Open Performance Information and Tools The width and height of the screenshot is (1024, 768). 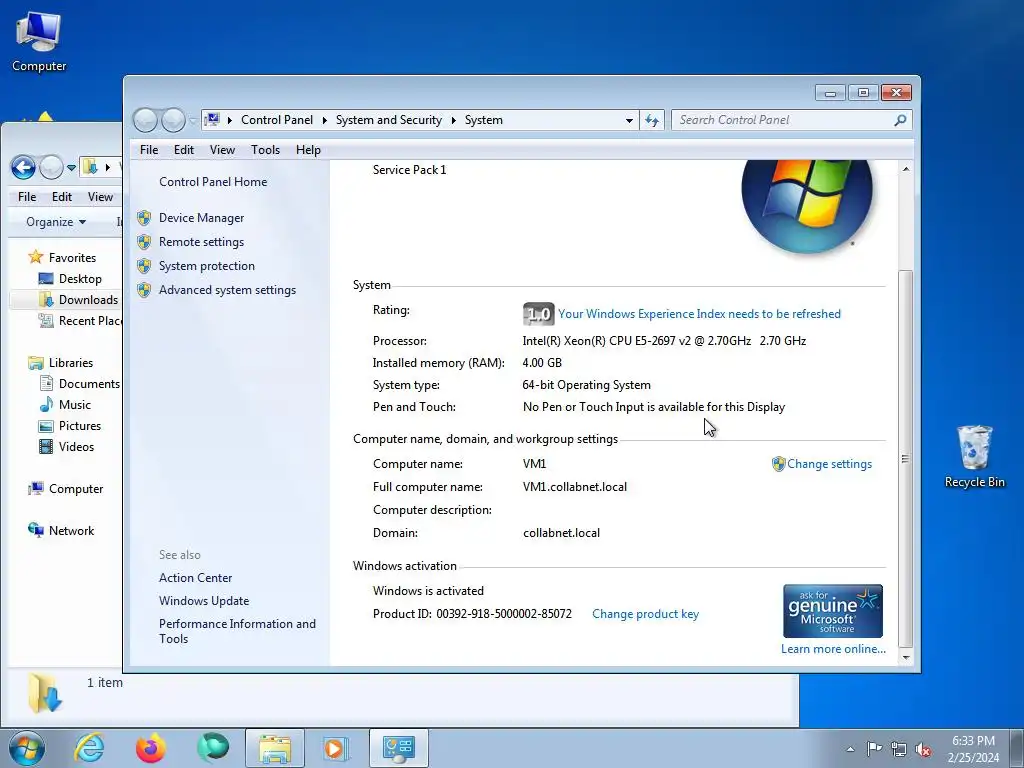(237, 631)
